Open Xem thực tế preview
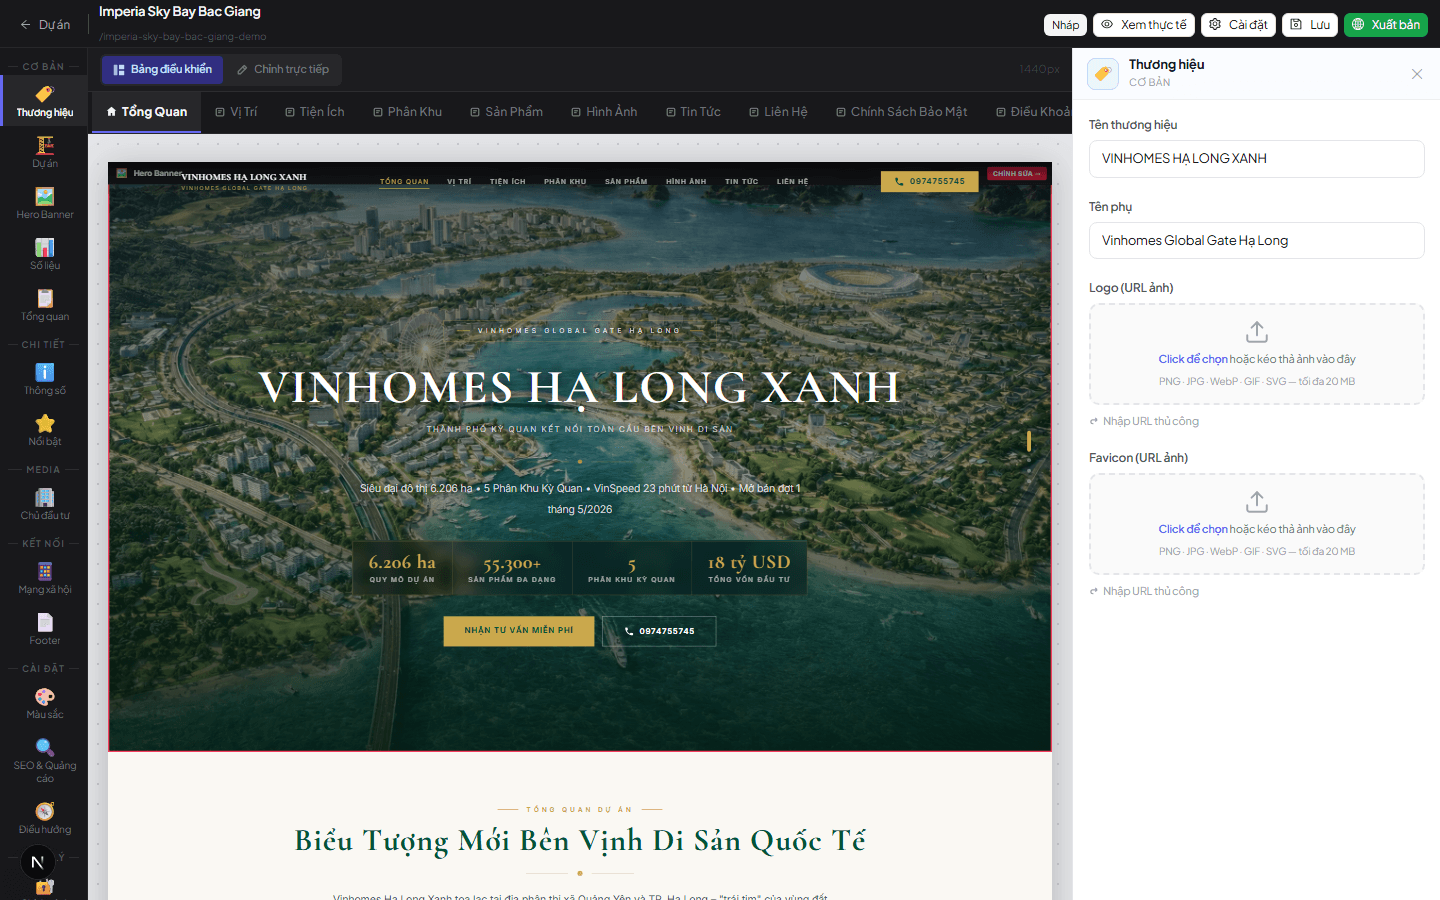The image size is (1440, 900). click(x=1144, y=25)
